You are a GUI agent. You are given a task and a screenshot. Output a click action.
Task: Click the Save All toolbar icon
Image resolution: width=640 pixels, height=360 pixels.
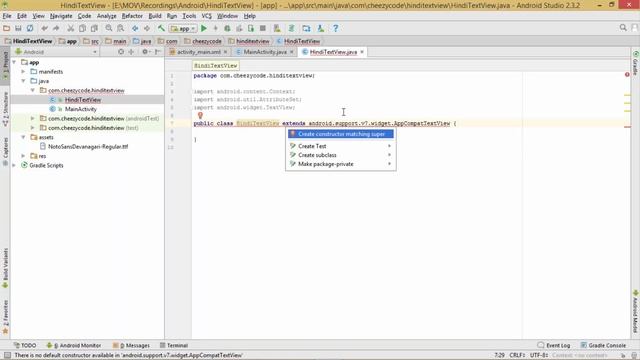pos(18,29)
